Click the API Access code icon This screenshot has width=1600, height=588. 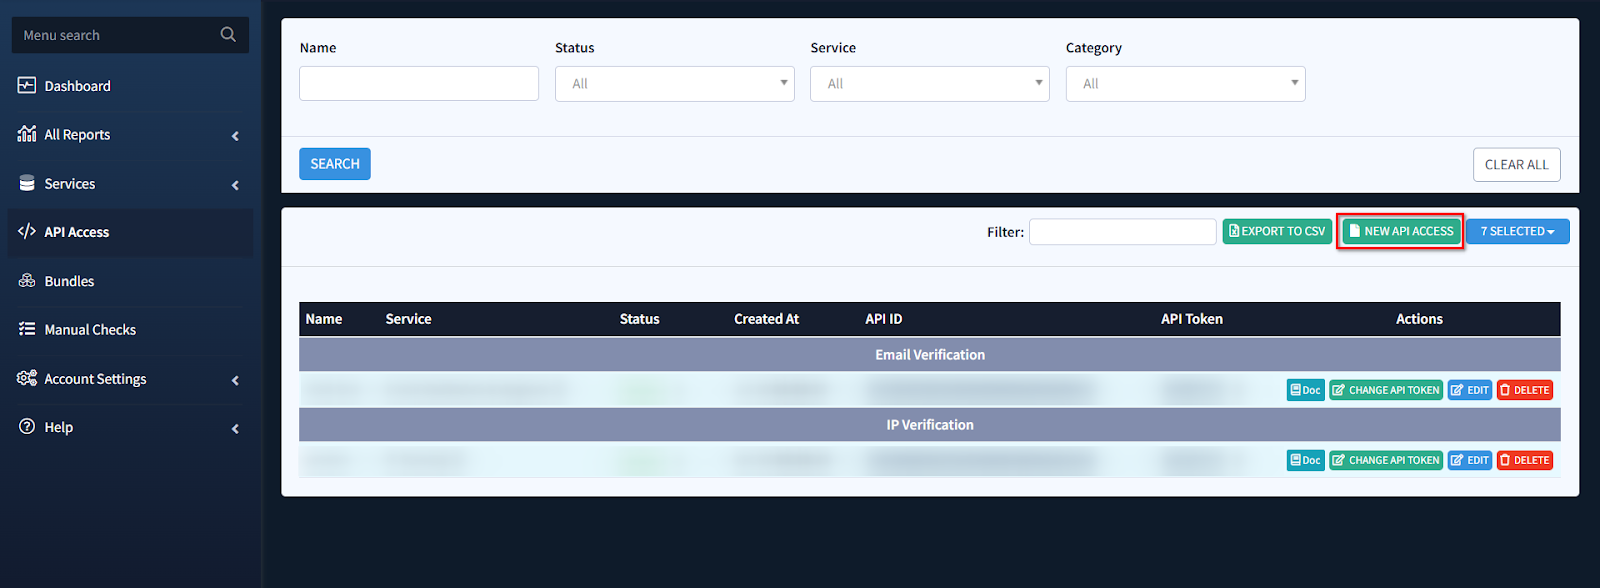[27, 232]
